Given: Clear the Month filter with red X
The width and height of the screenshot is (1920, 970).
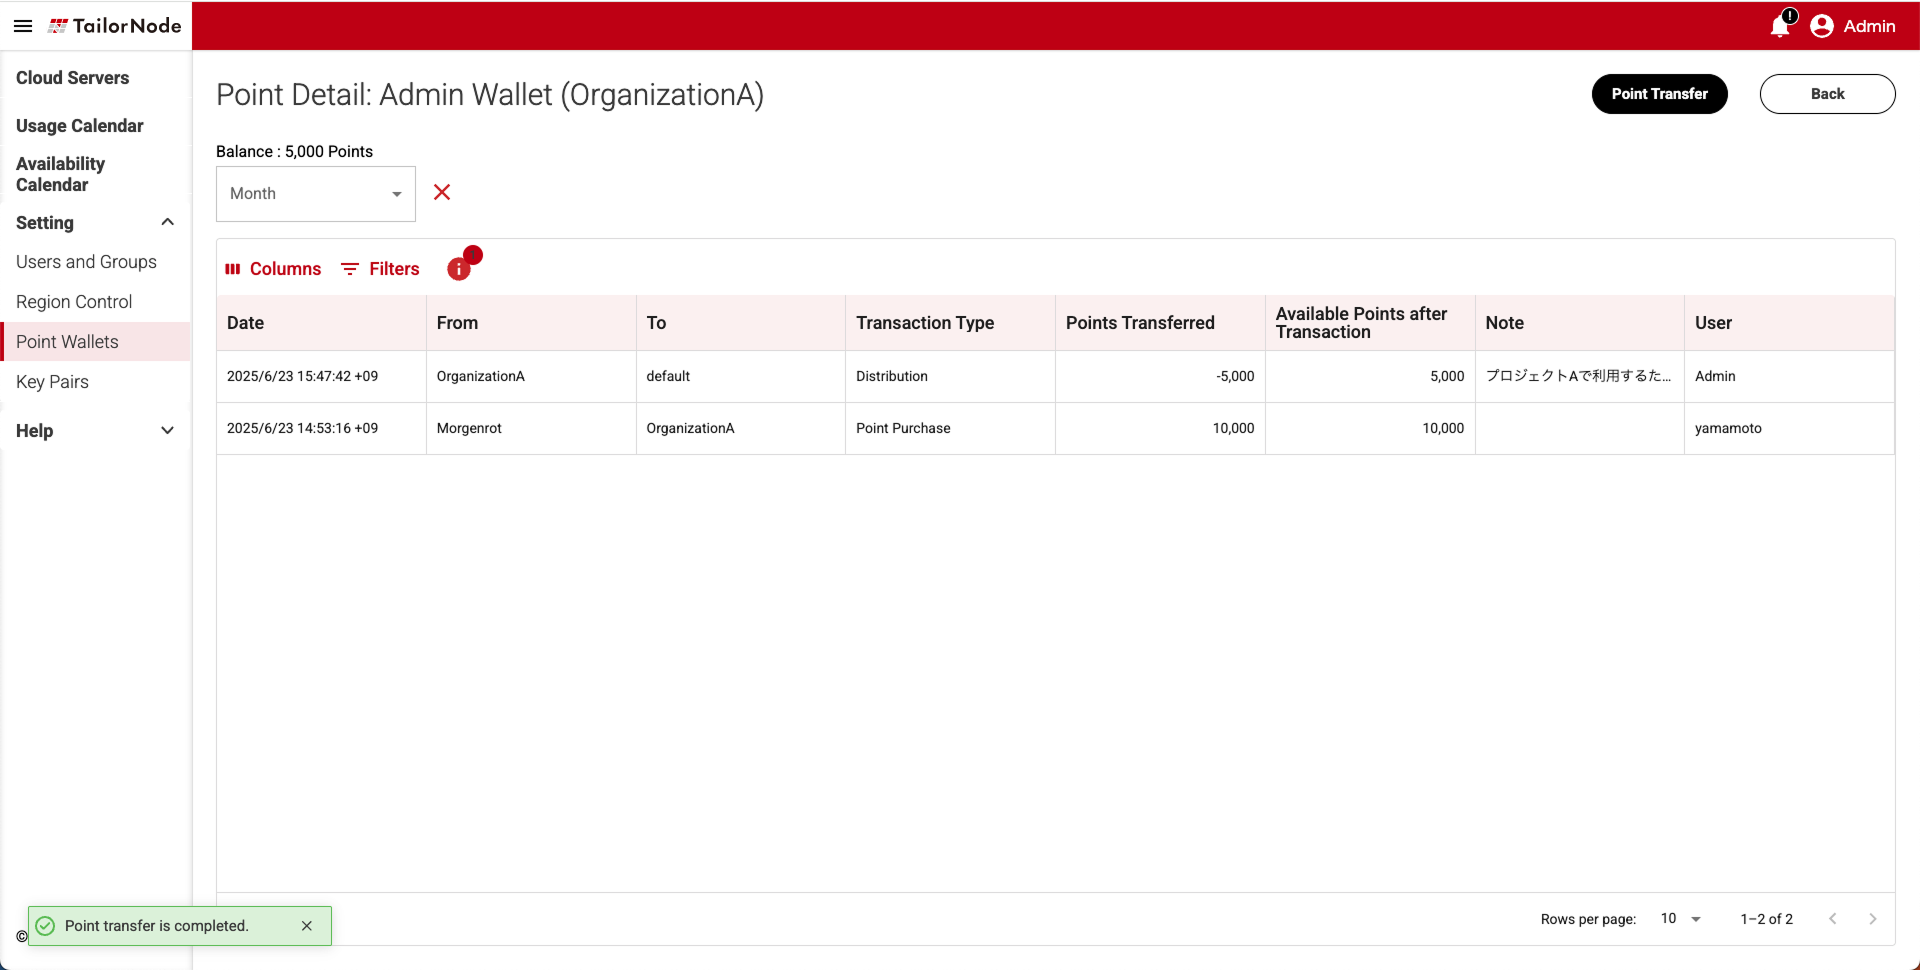Looking at the screenshot, I should pyautogui.click(x=442, y=192).
